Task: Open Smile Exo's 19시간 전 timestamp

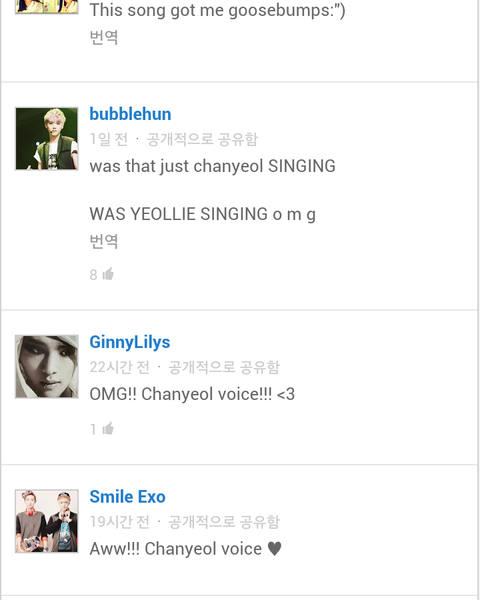Action: (119, 522)
